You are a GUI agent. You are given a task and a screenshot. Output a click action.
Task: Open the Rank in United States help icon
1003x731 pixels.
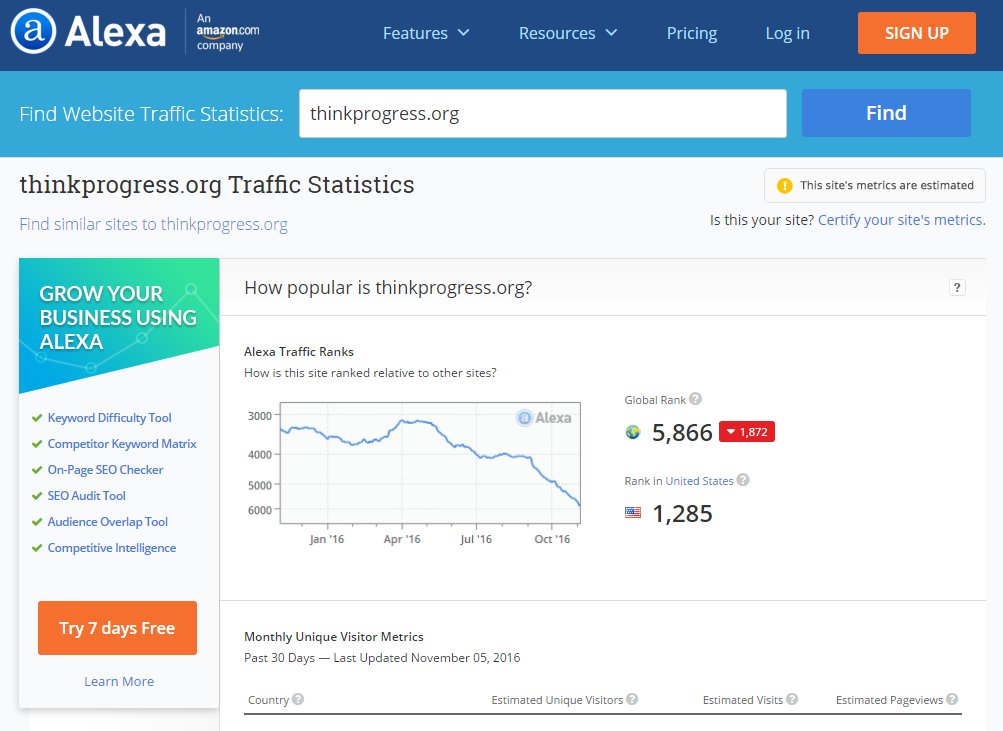click(x=743, y=480)
